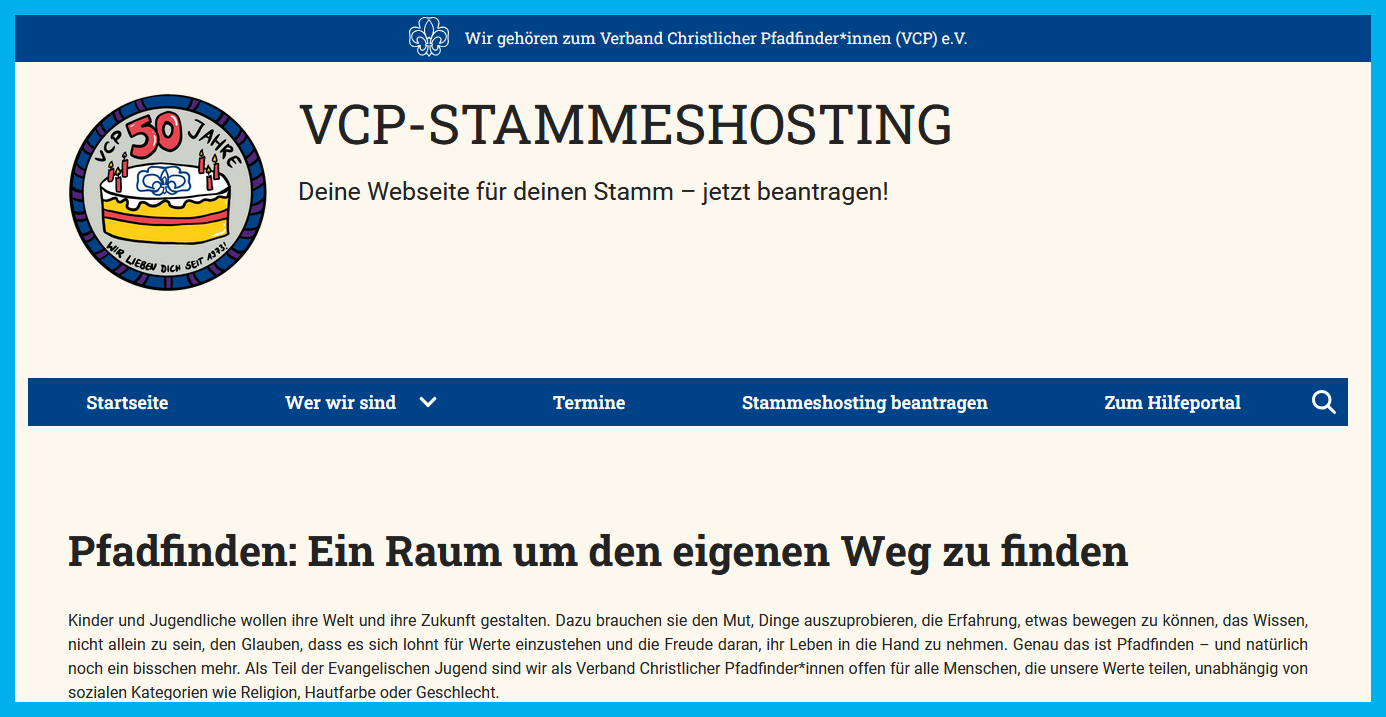The image size is (1386, 717).
Task: Click the cake's yellow layer in the logo
Action: (165, 228)
